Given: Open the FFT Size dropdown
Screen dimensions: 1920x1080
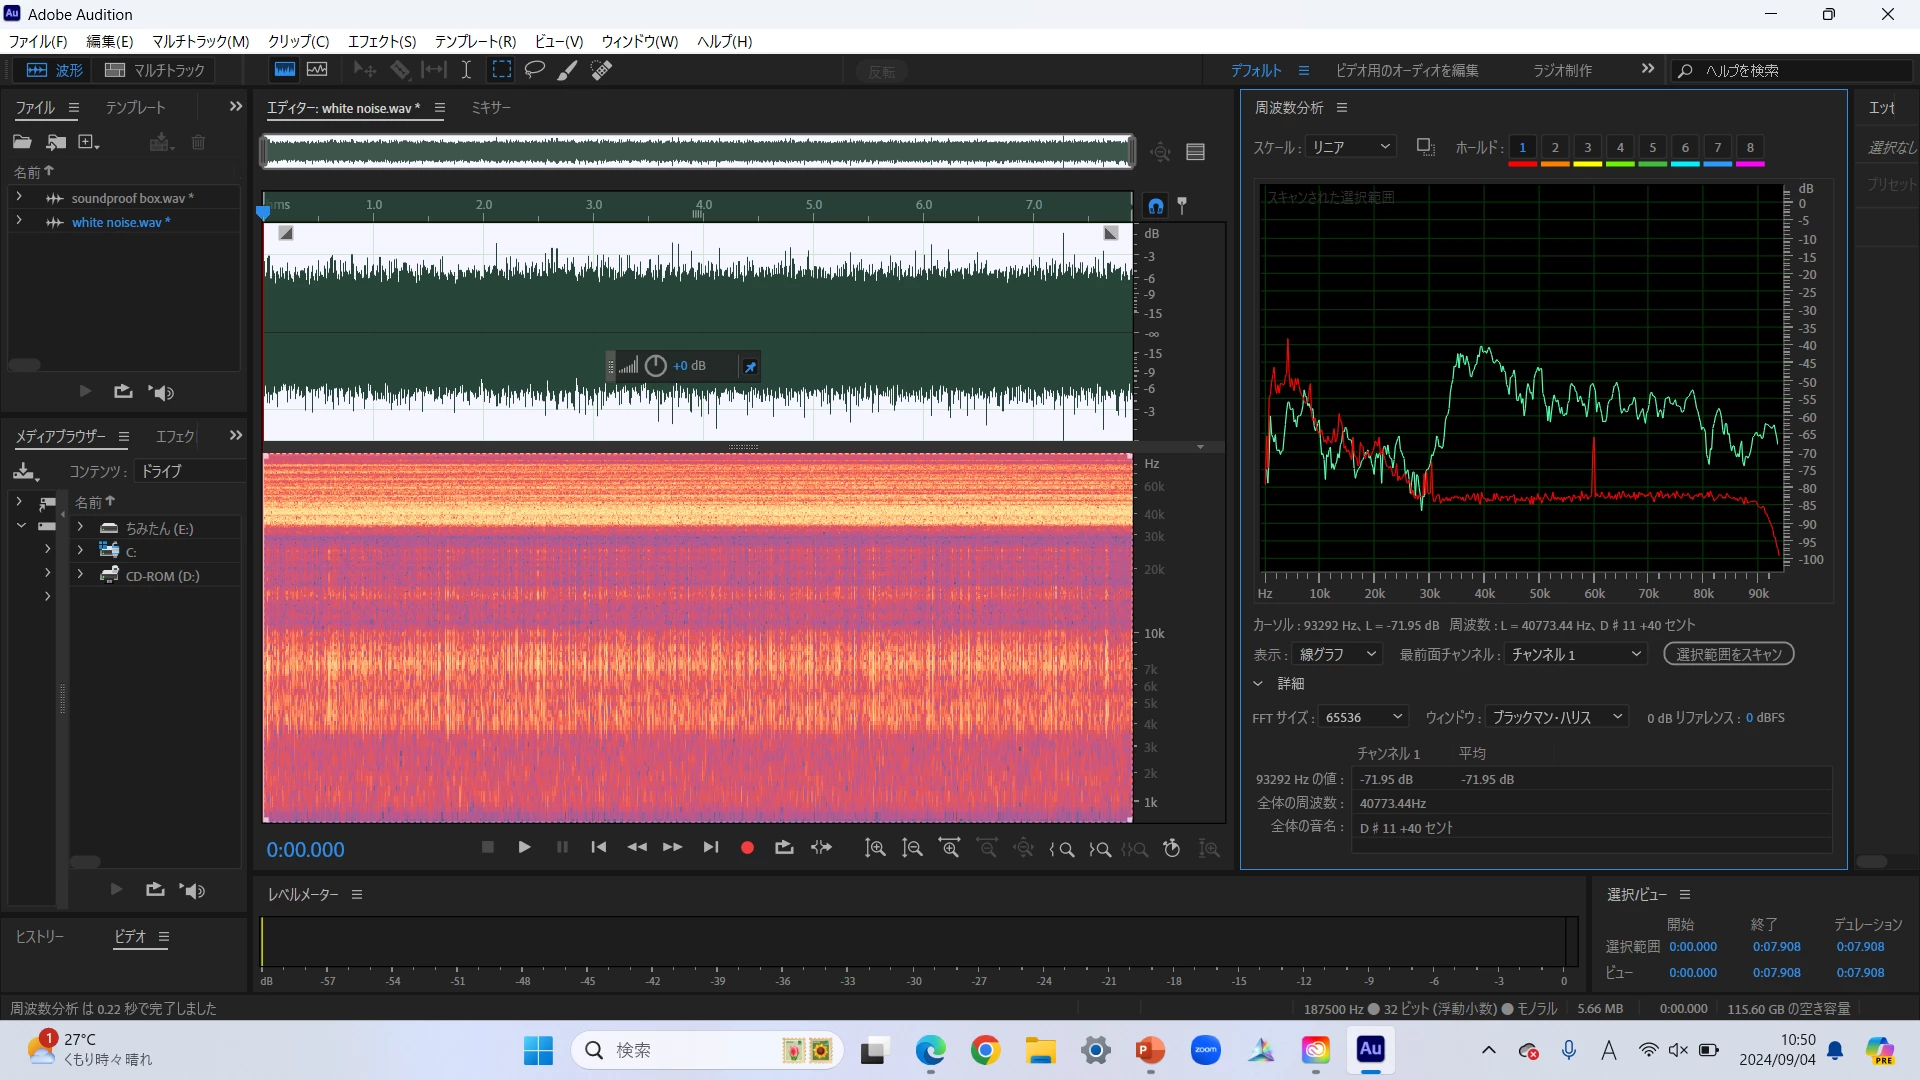Looking at the screenshot, I should [x=1364, y=717].
